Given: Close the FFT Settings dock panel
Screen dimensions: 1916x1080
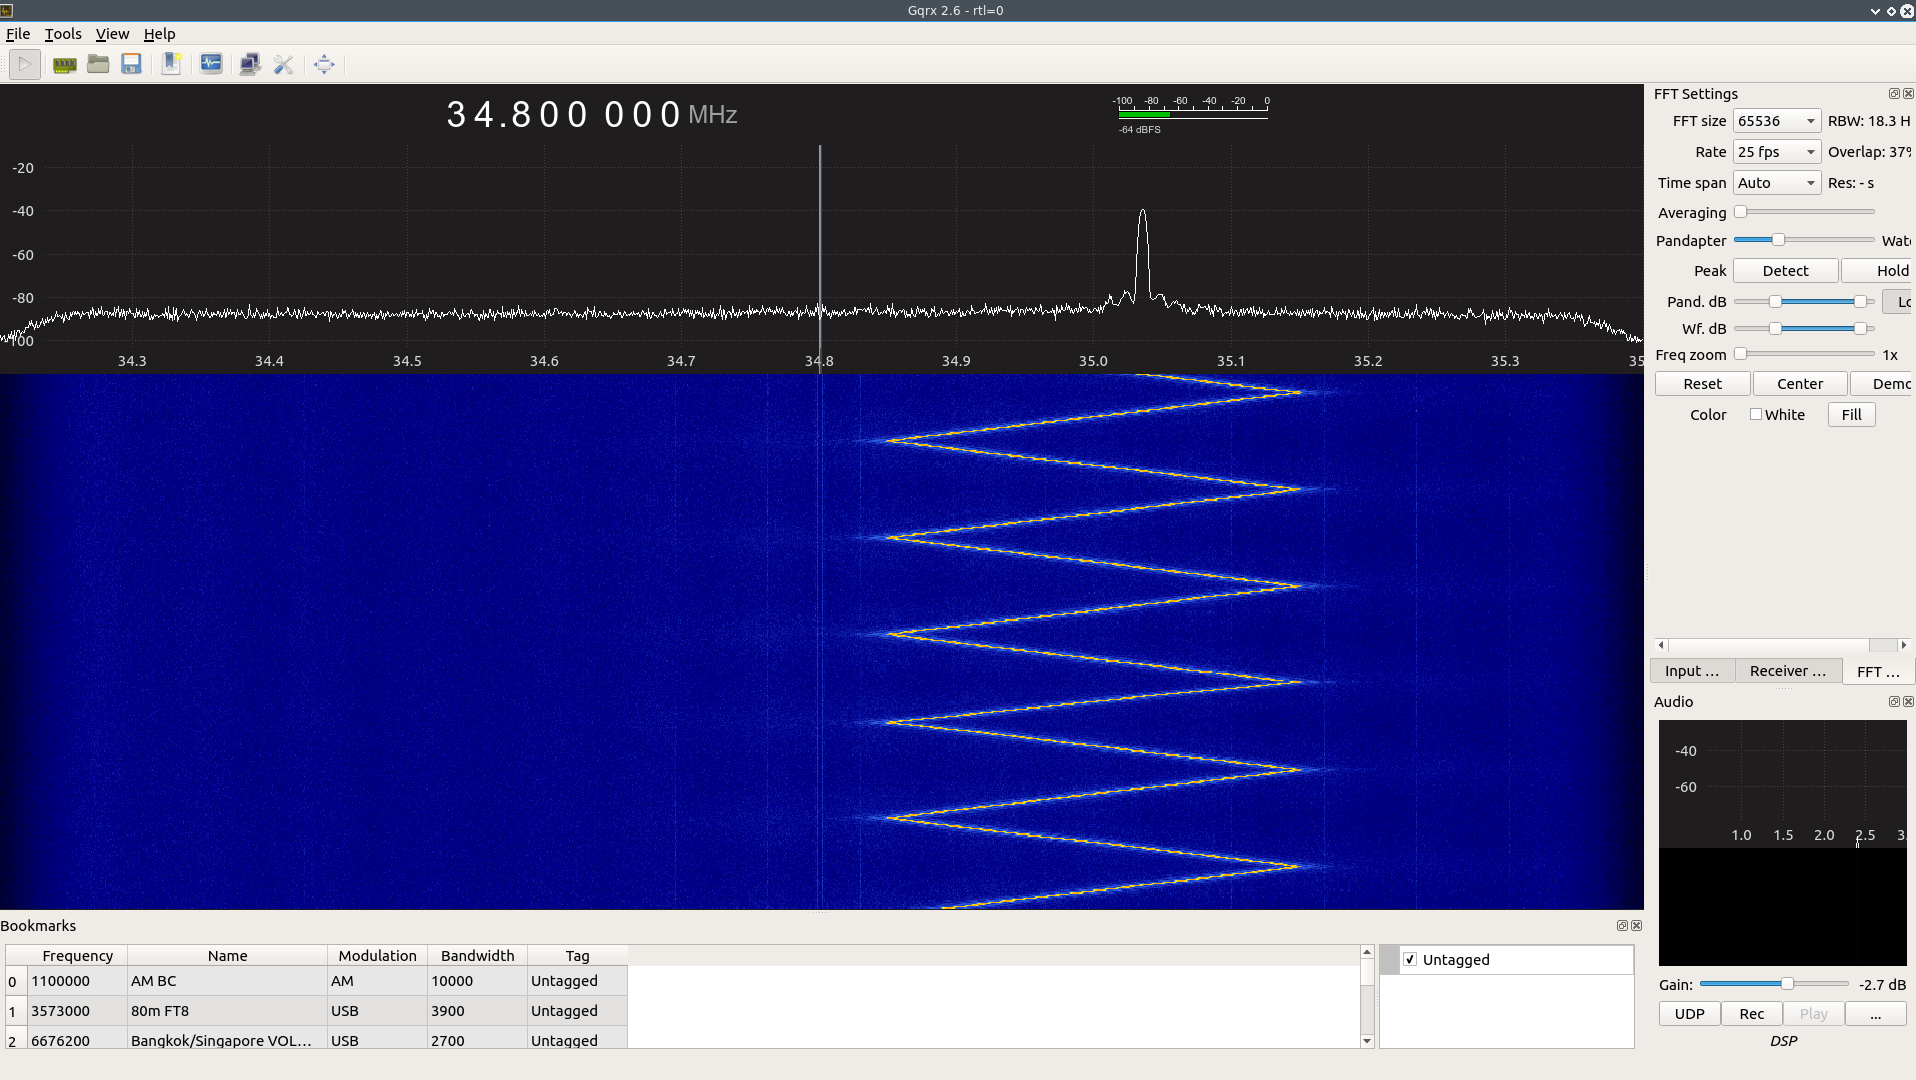Looking at the screenshot, I should point(1908,94).
